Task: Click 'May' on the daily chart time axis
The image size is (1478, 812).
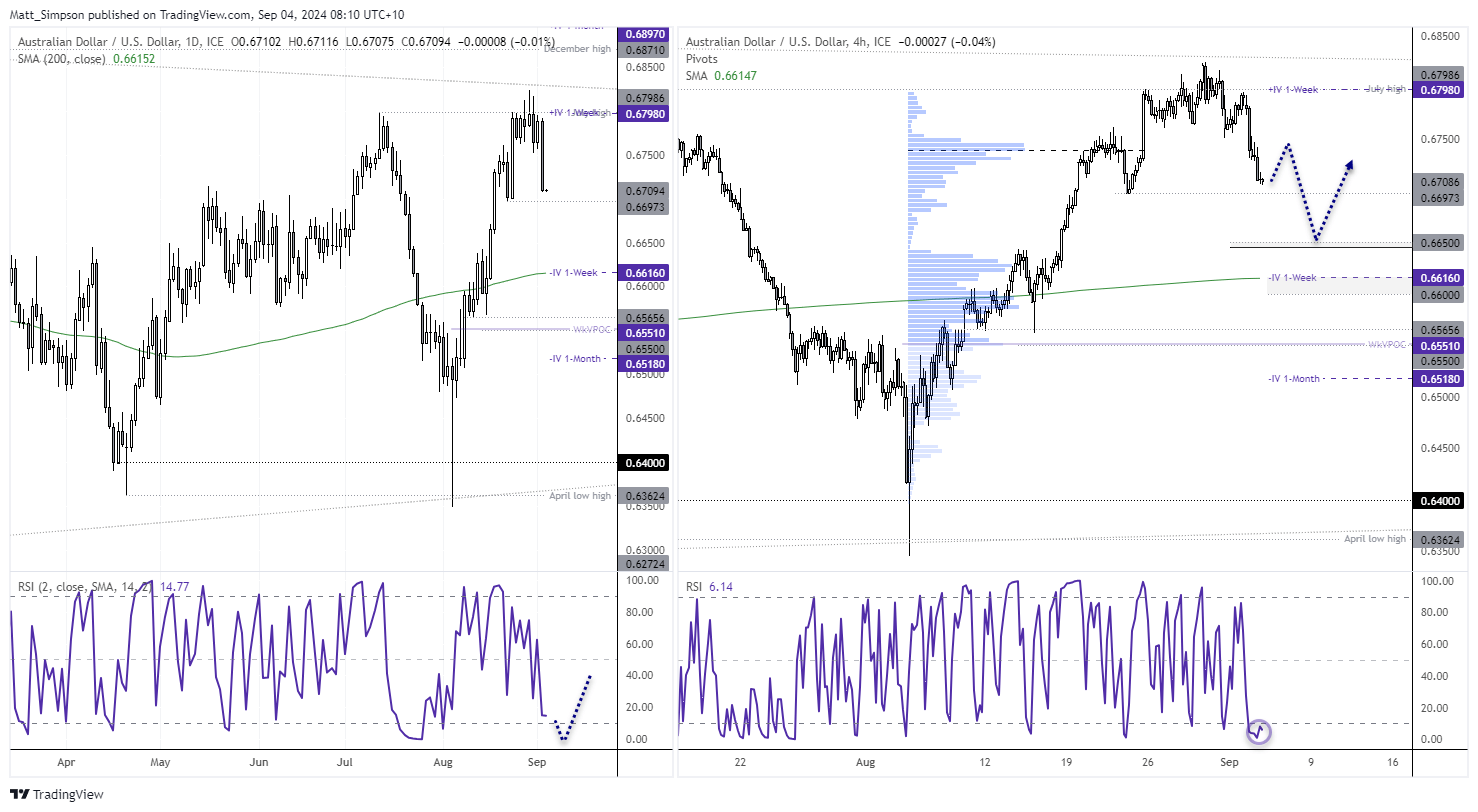Action: click(x=161, y=761)
